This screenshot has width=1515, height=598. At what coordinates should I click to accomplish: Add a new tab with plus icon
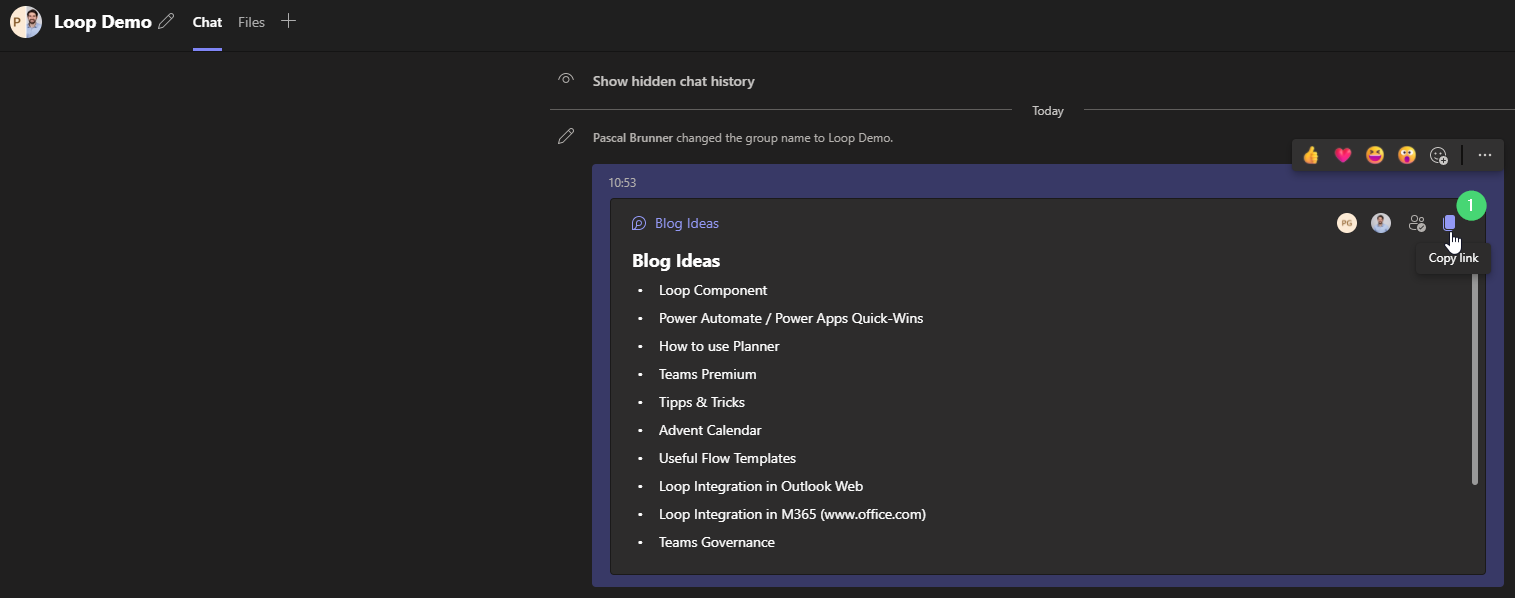pos(288,21)
